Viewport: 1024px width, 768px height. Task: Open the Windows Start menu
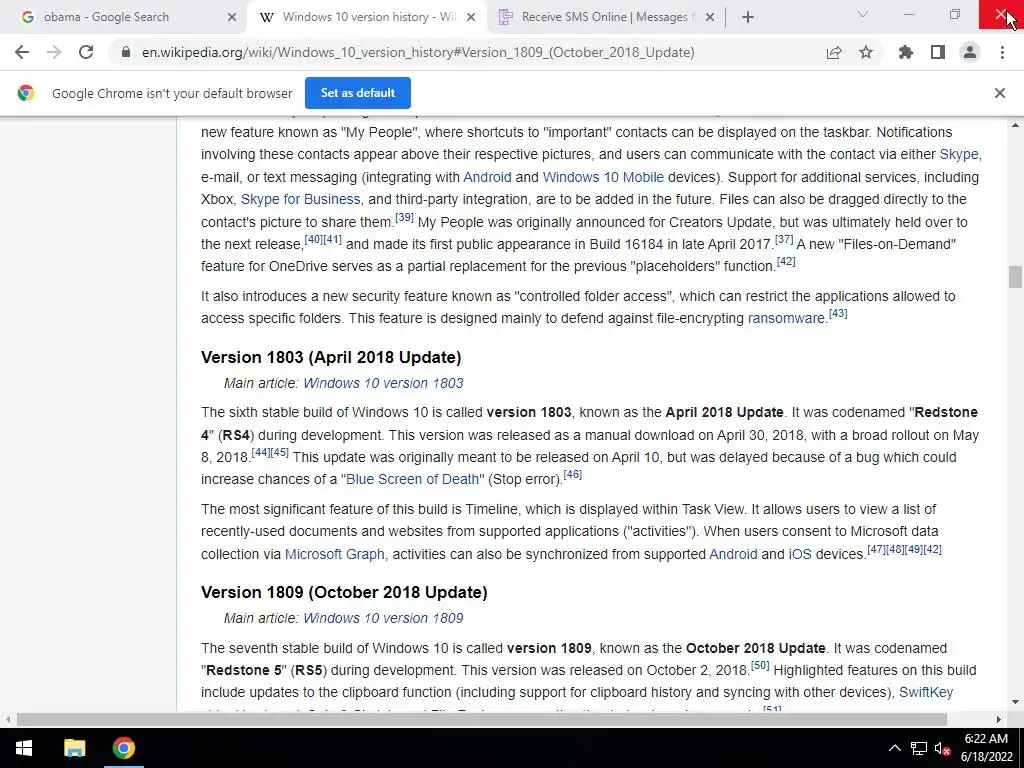pyautogui.click(x=24, y=748)
